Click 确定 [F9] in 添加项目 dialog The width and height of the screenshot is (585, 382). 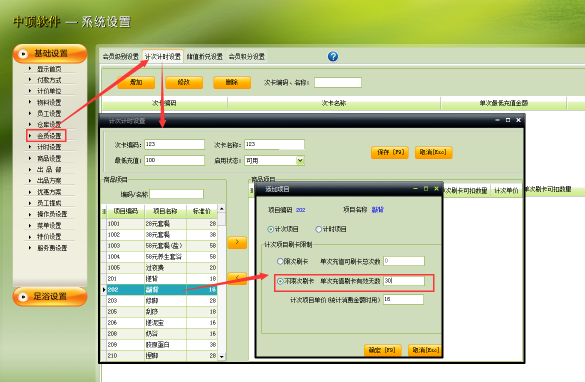click(382, 350)
